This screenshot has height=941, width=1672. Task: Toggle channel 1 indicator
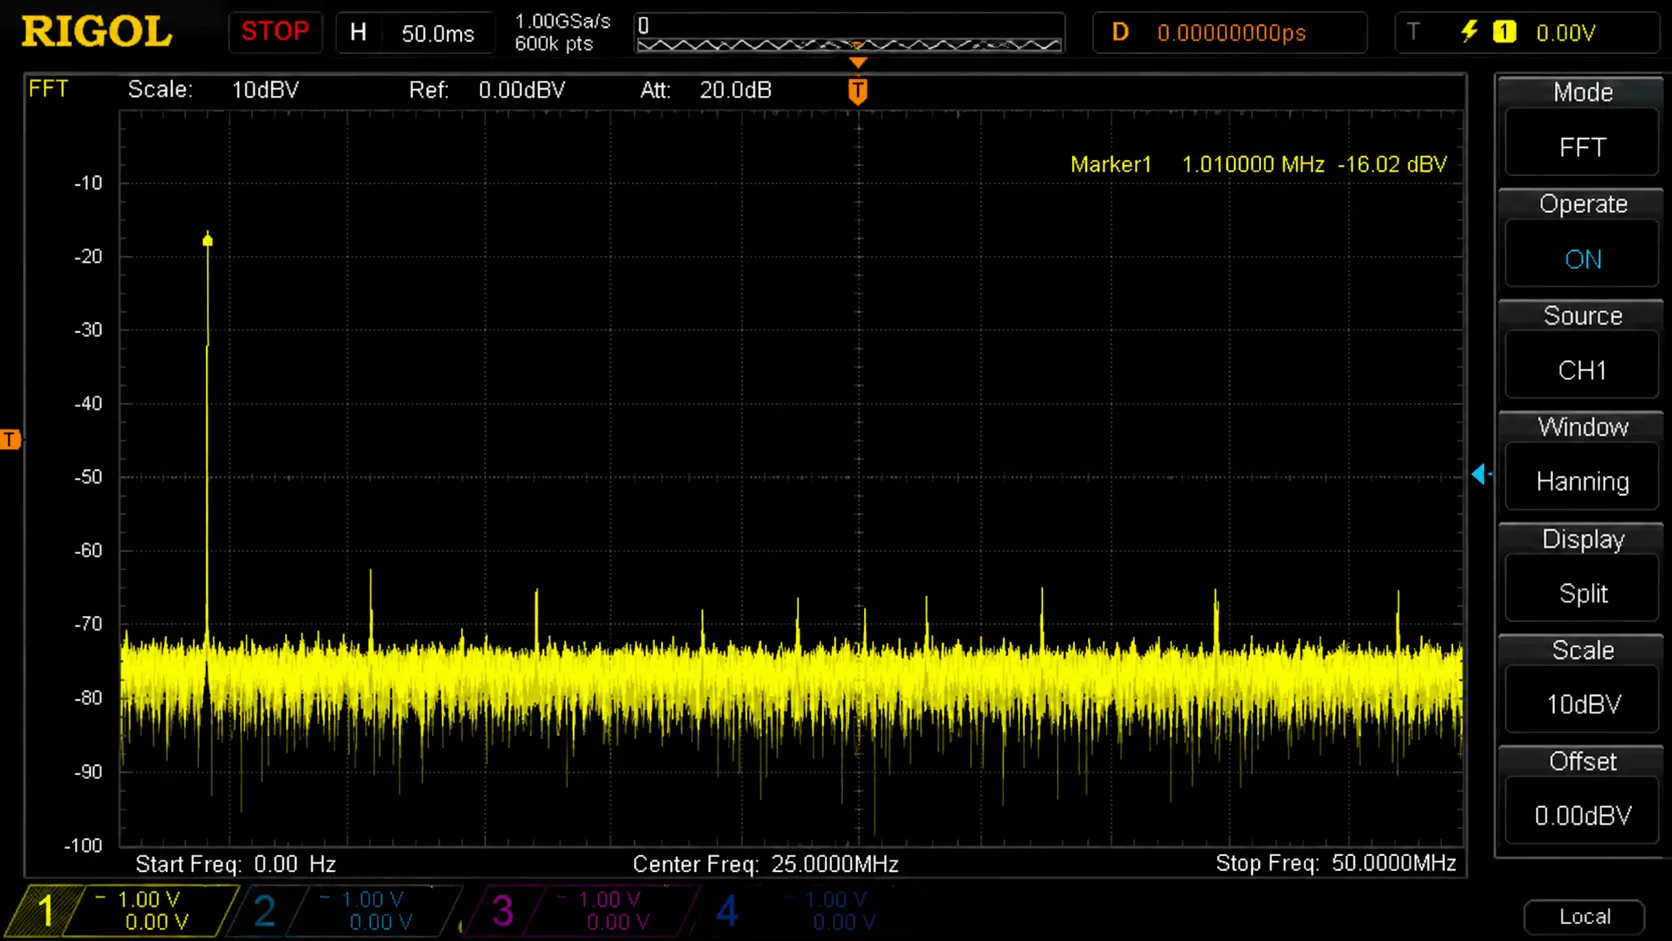tap(121, 911)
